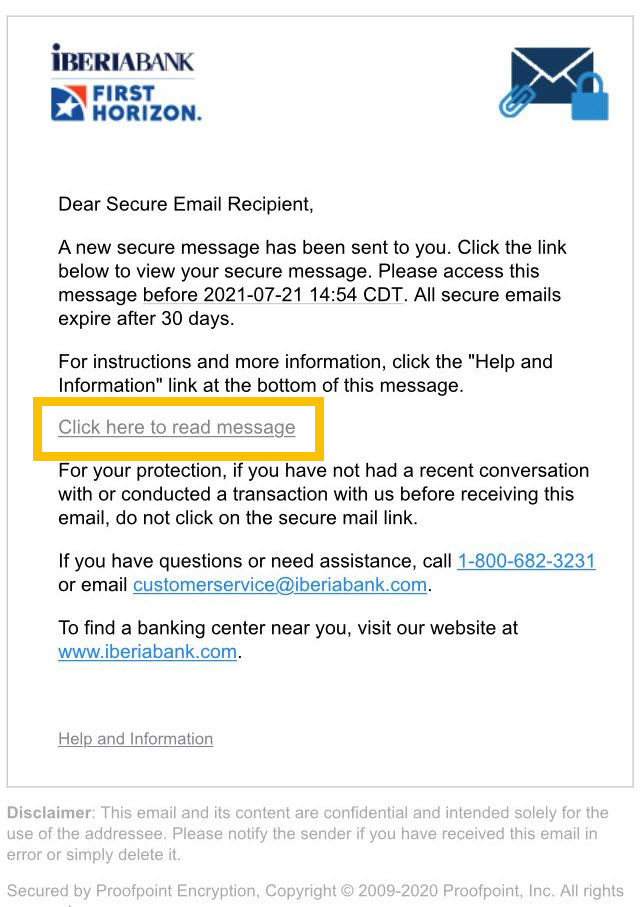The width and height of the screenshot is (640, 907).
Task: Click the dark blue envelope icon
Action: coord(550,76)
